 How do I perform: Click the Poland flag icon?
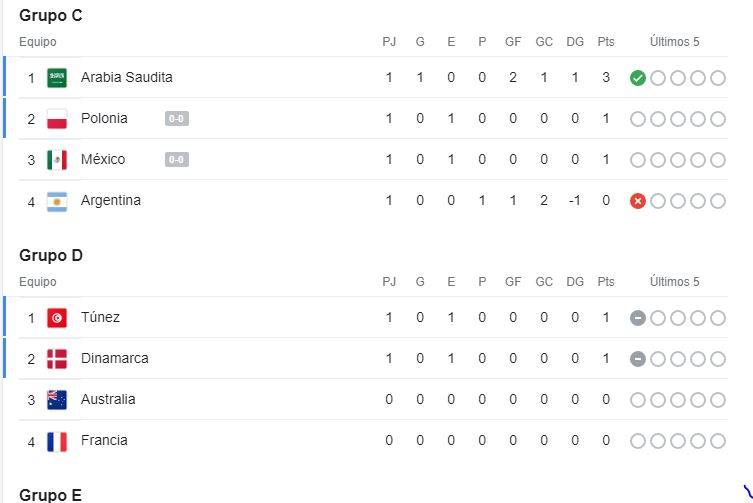[x=57, y=119]
